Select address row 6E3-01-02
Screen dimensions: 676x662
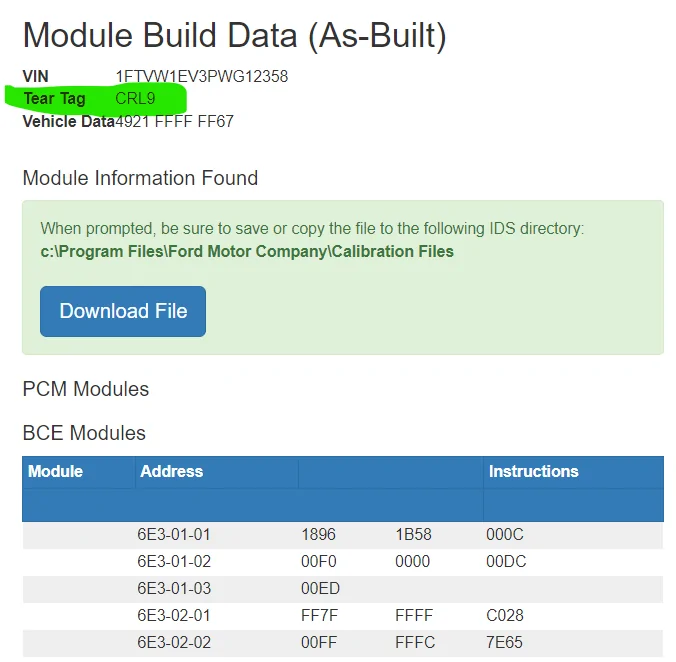174,562
